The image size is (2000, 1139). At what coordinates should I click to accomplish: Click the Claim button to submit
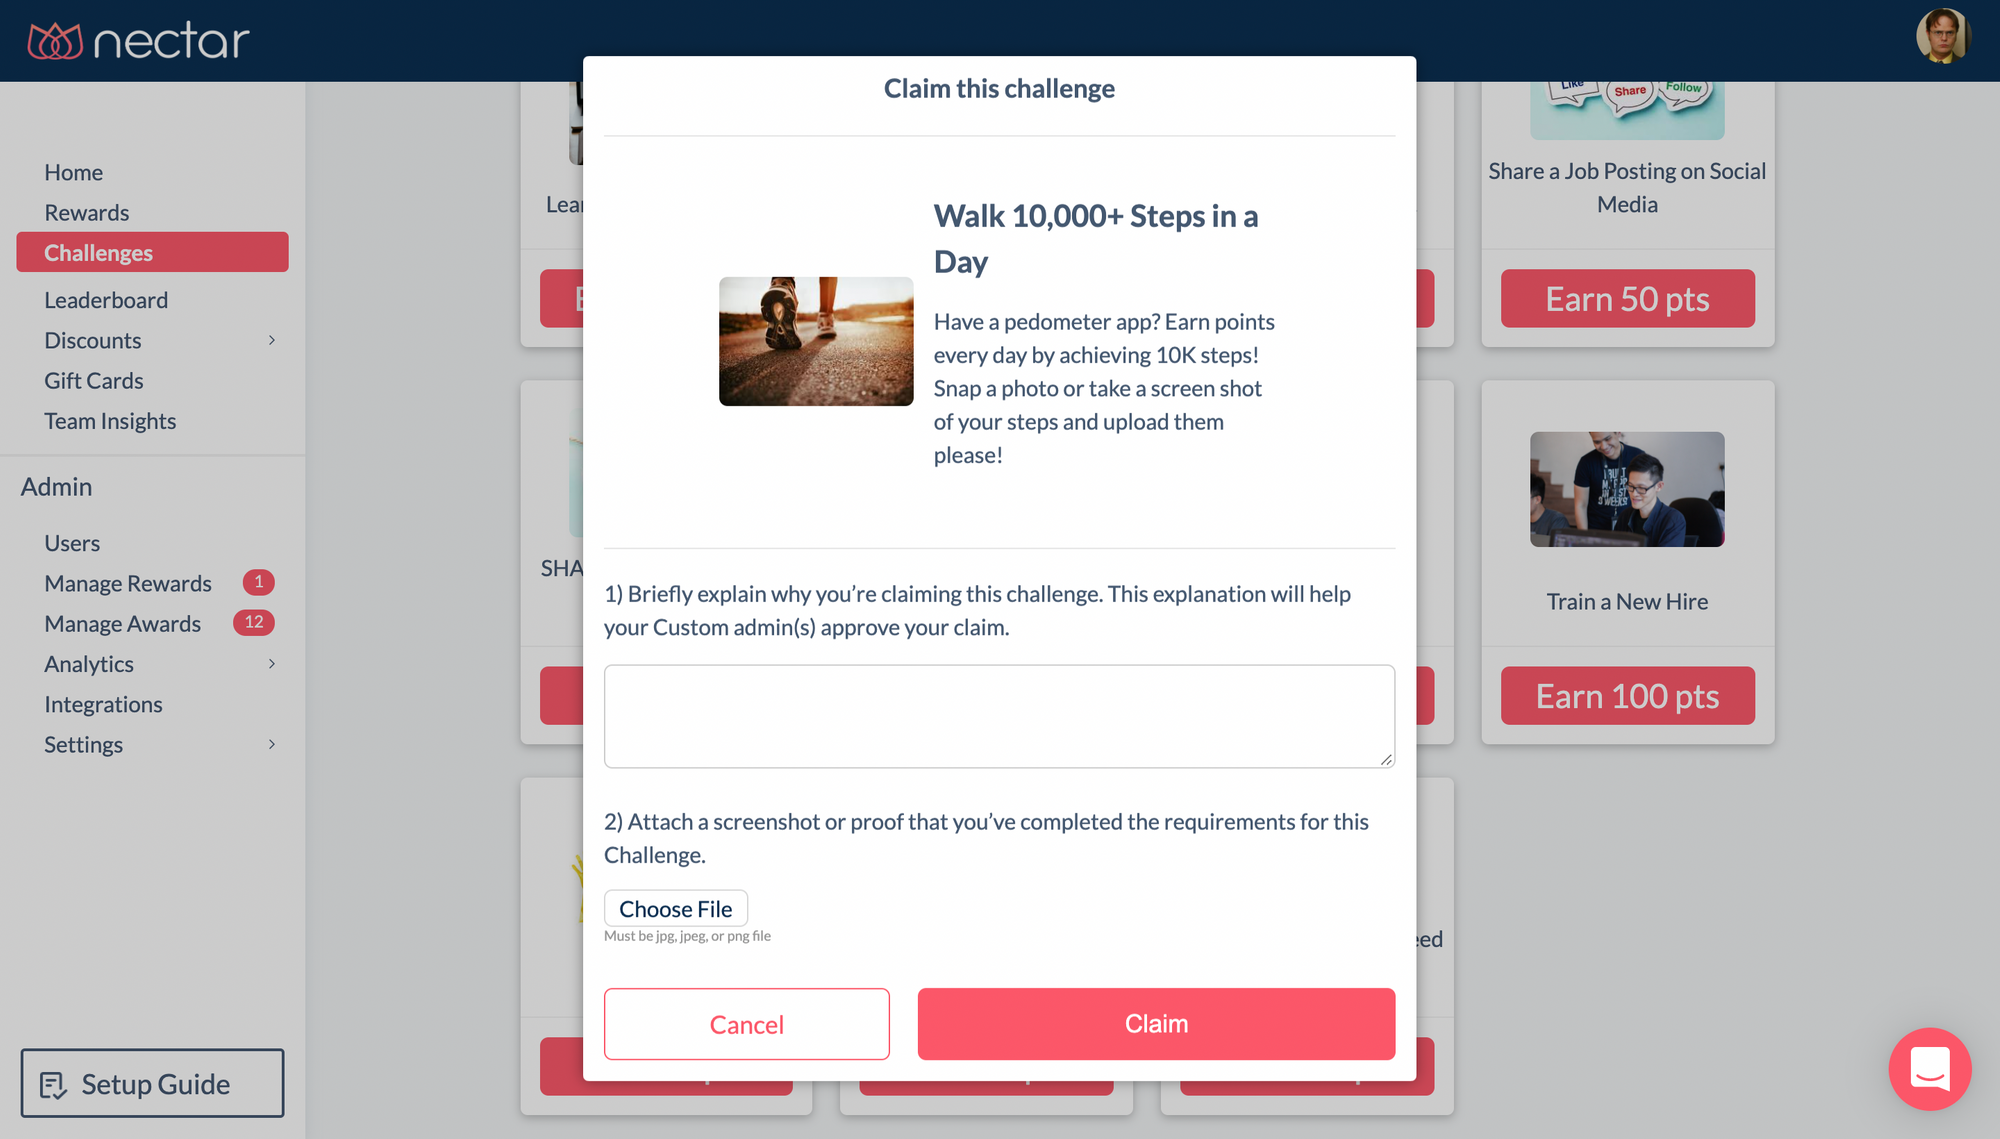(x=1157, y=1024)
